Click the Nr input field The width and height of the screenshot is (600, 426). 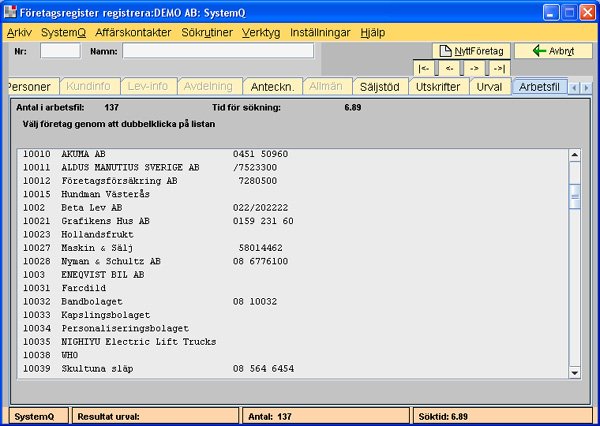click(60, 51)
